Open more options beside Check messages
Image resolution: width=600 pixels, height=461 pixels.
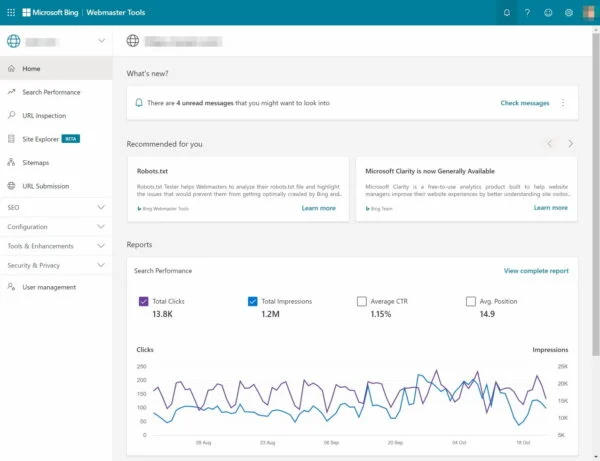click(563, 103)
